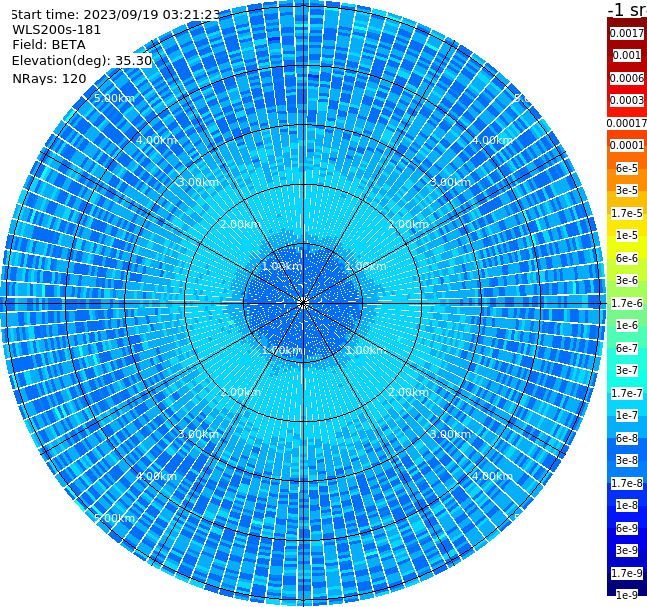Select the 1.7e-7 colorbar label

627,393
